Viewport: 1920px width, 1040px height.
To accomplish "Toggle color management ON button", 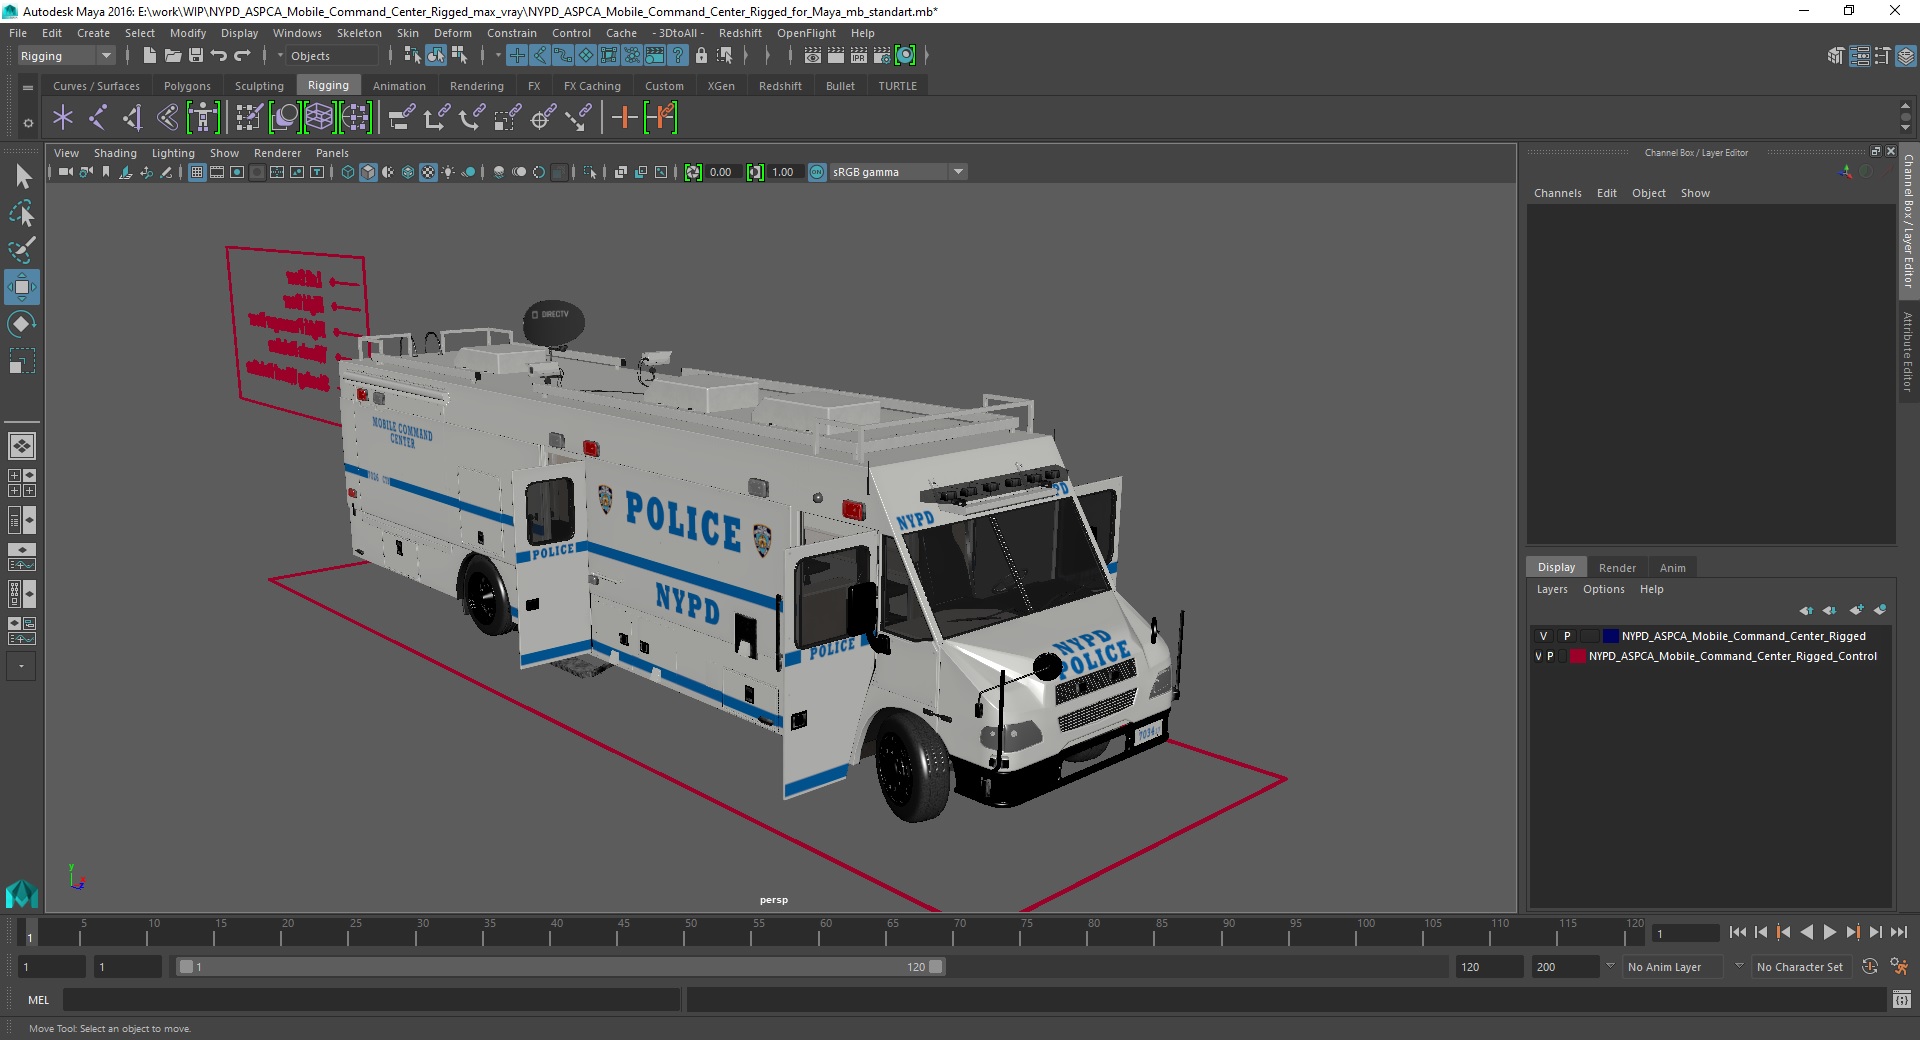I will tap(817, 172).
